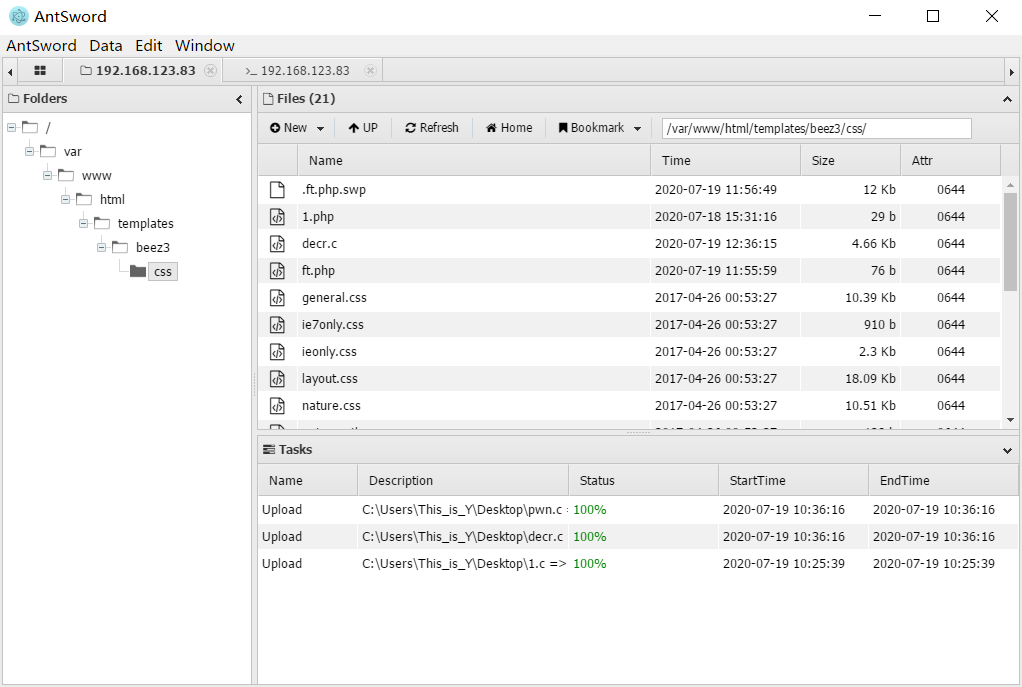Click the www folder icon in tree
Screen dimensions: 1022x687
pyautogui.click(x=66, y=175)
